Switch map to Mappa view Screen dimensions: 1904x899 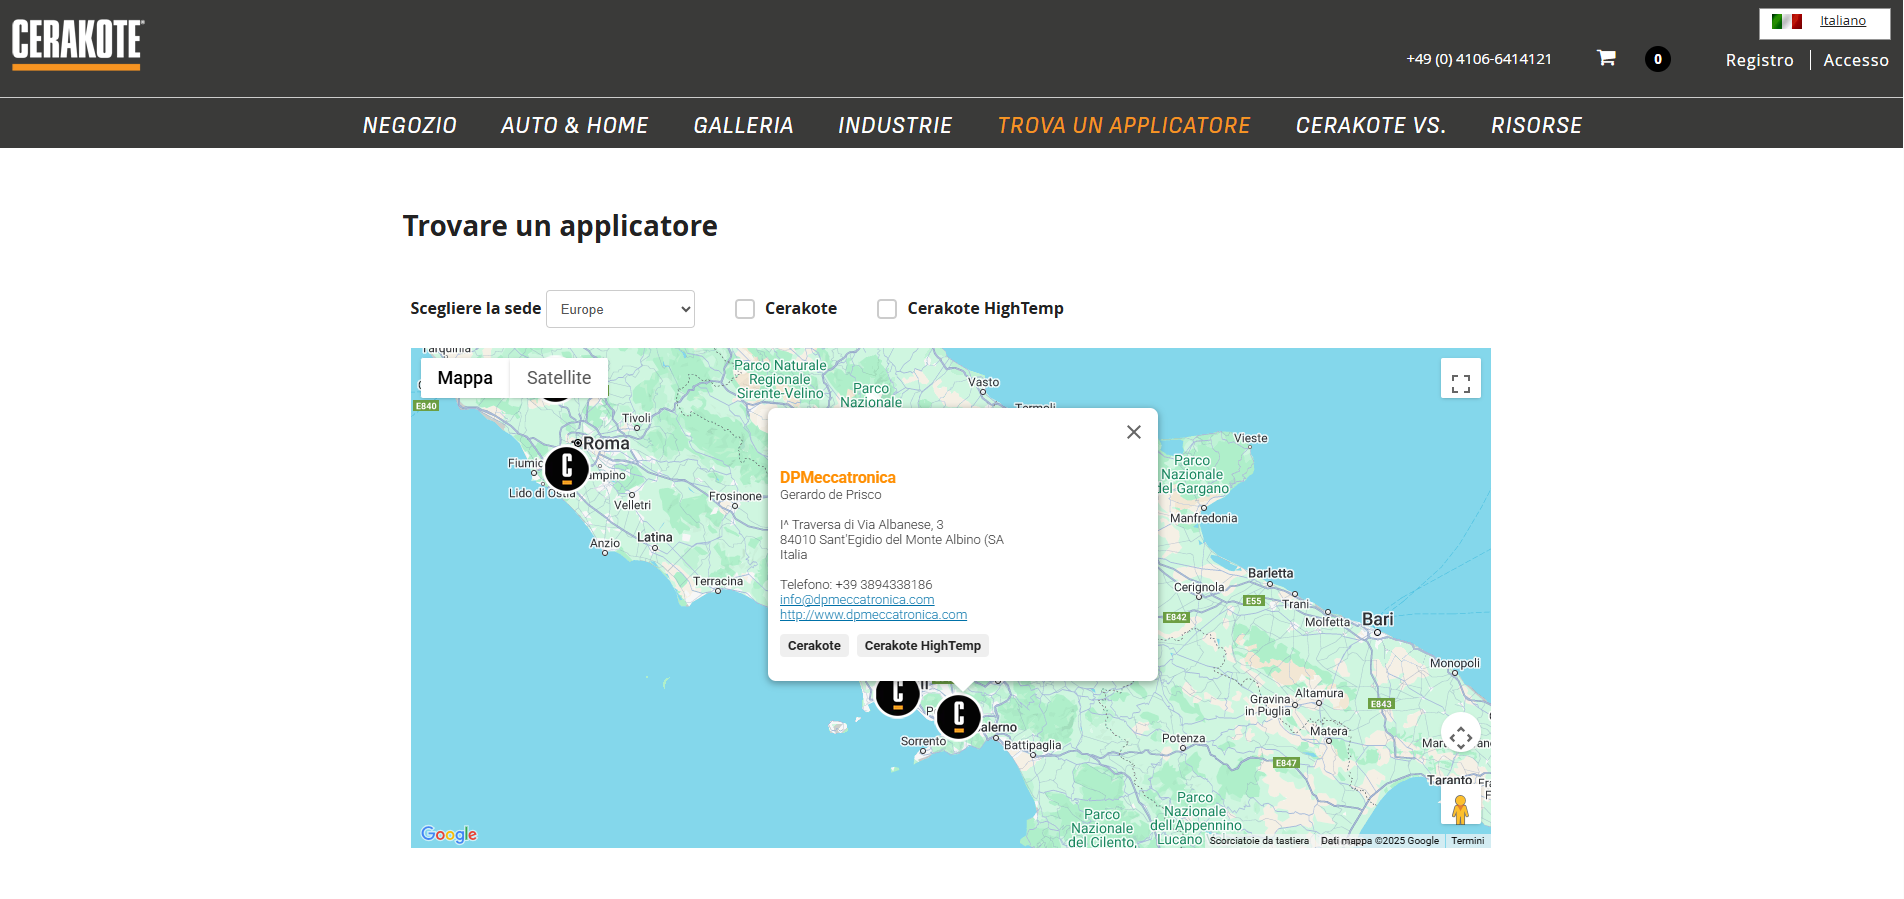pos(465,378)
